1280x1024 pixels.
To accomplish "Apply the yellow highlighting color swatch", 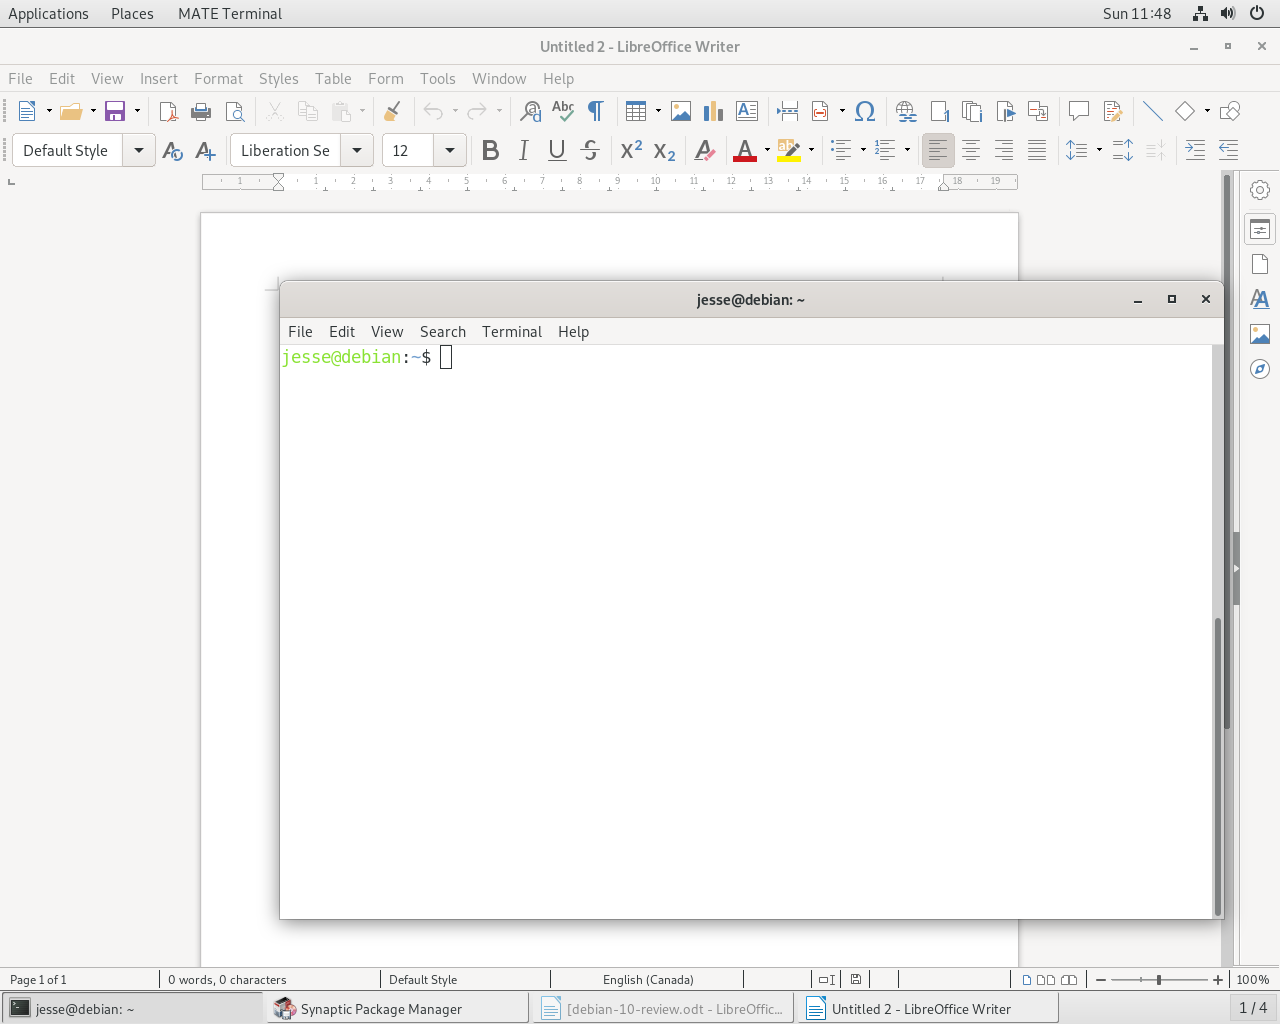I will click(789, 151).
